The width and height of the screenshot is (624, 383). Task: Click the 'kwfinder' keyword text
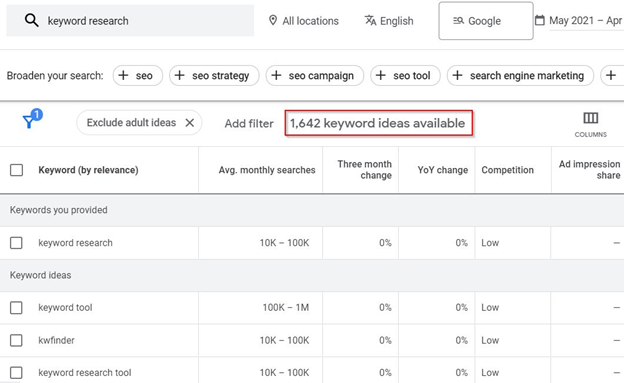coord(57,340)
